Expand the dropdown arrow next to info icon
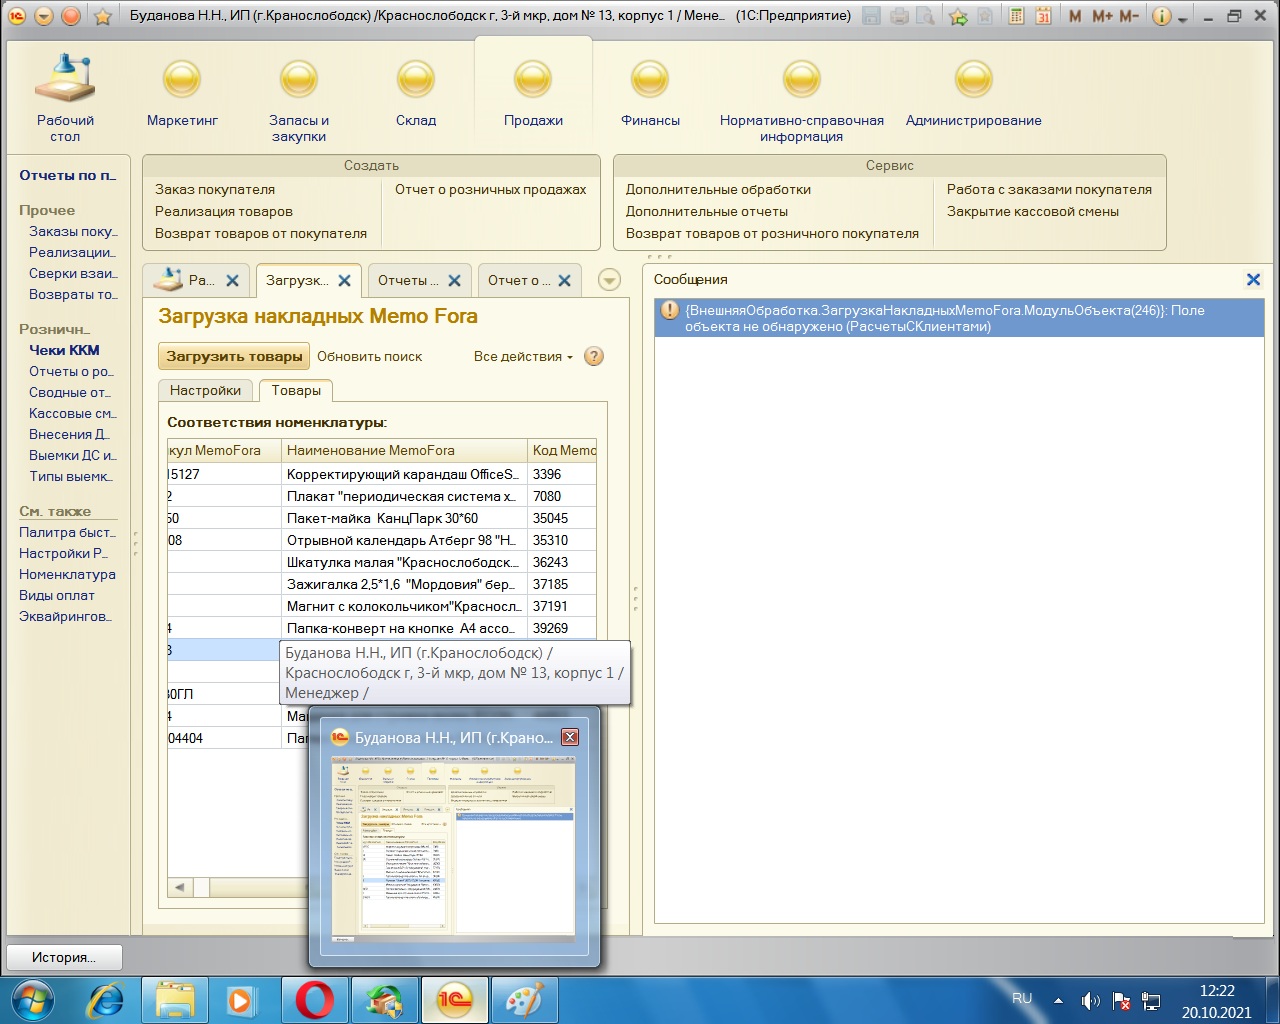 1183,18
